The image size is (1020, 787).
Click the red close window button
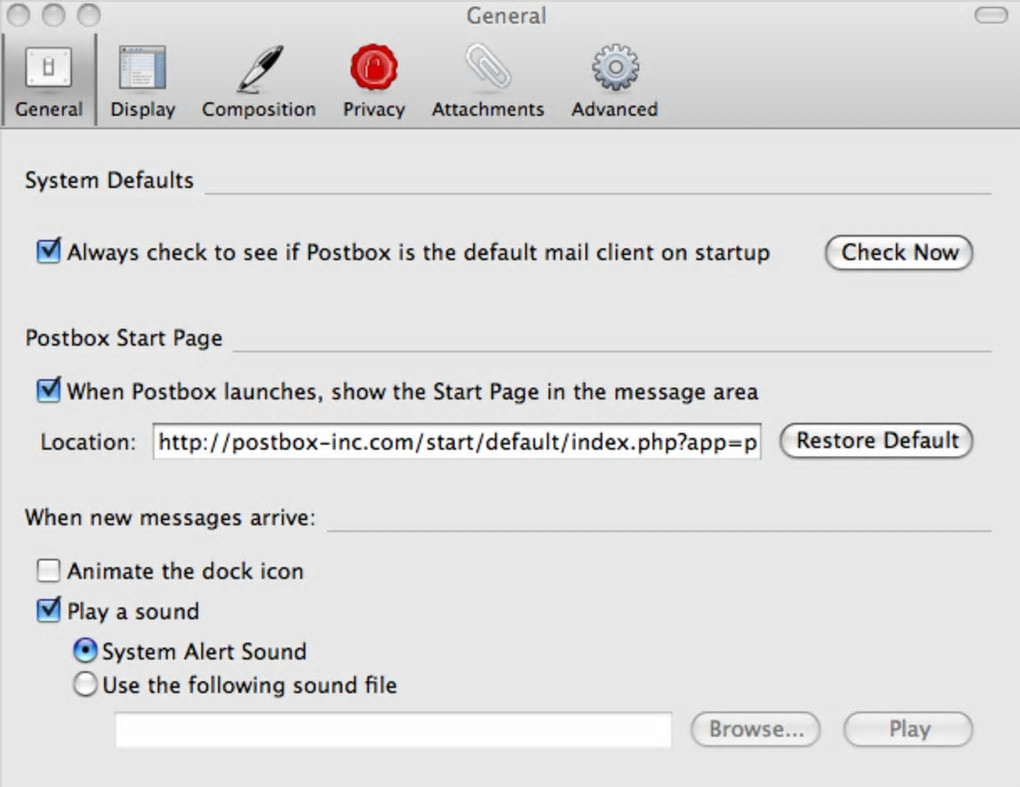tap(19, 14)
